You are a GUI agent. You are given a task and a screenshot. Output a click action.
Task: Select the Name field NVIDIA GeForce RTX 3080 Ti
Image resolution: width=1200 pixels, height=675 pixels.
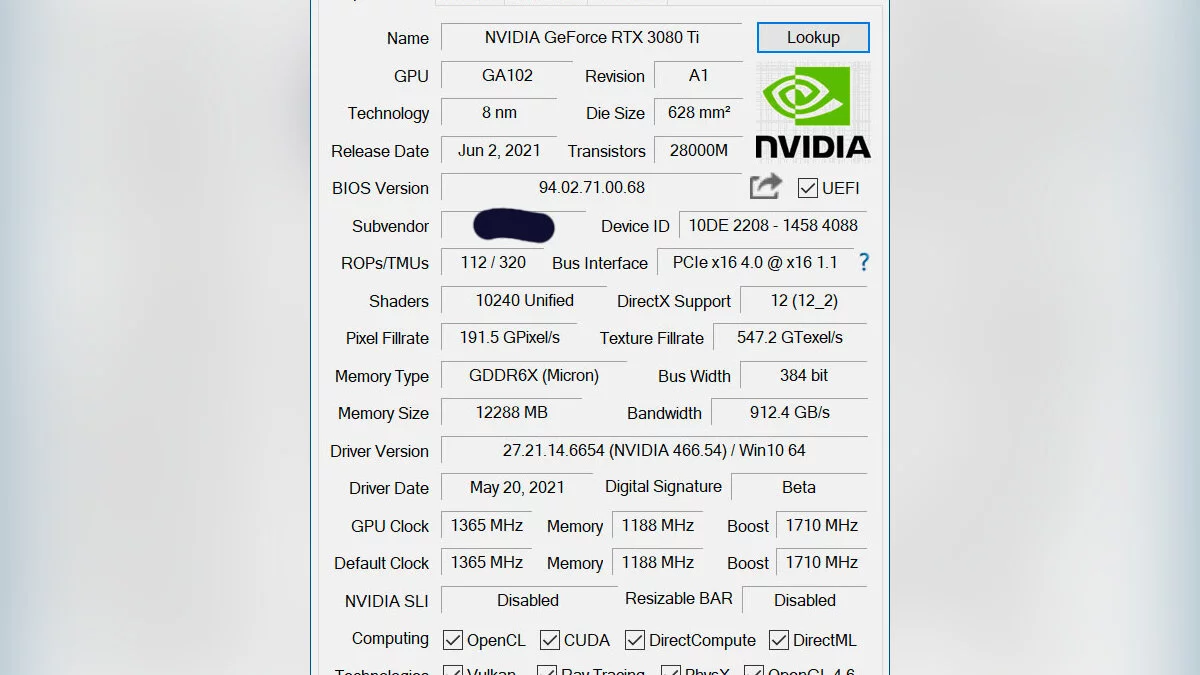(x=592, y=38)
